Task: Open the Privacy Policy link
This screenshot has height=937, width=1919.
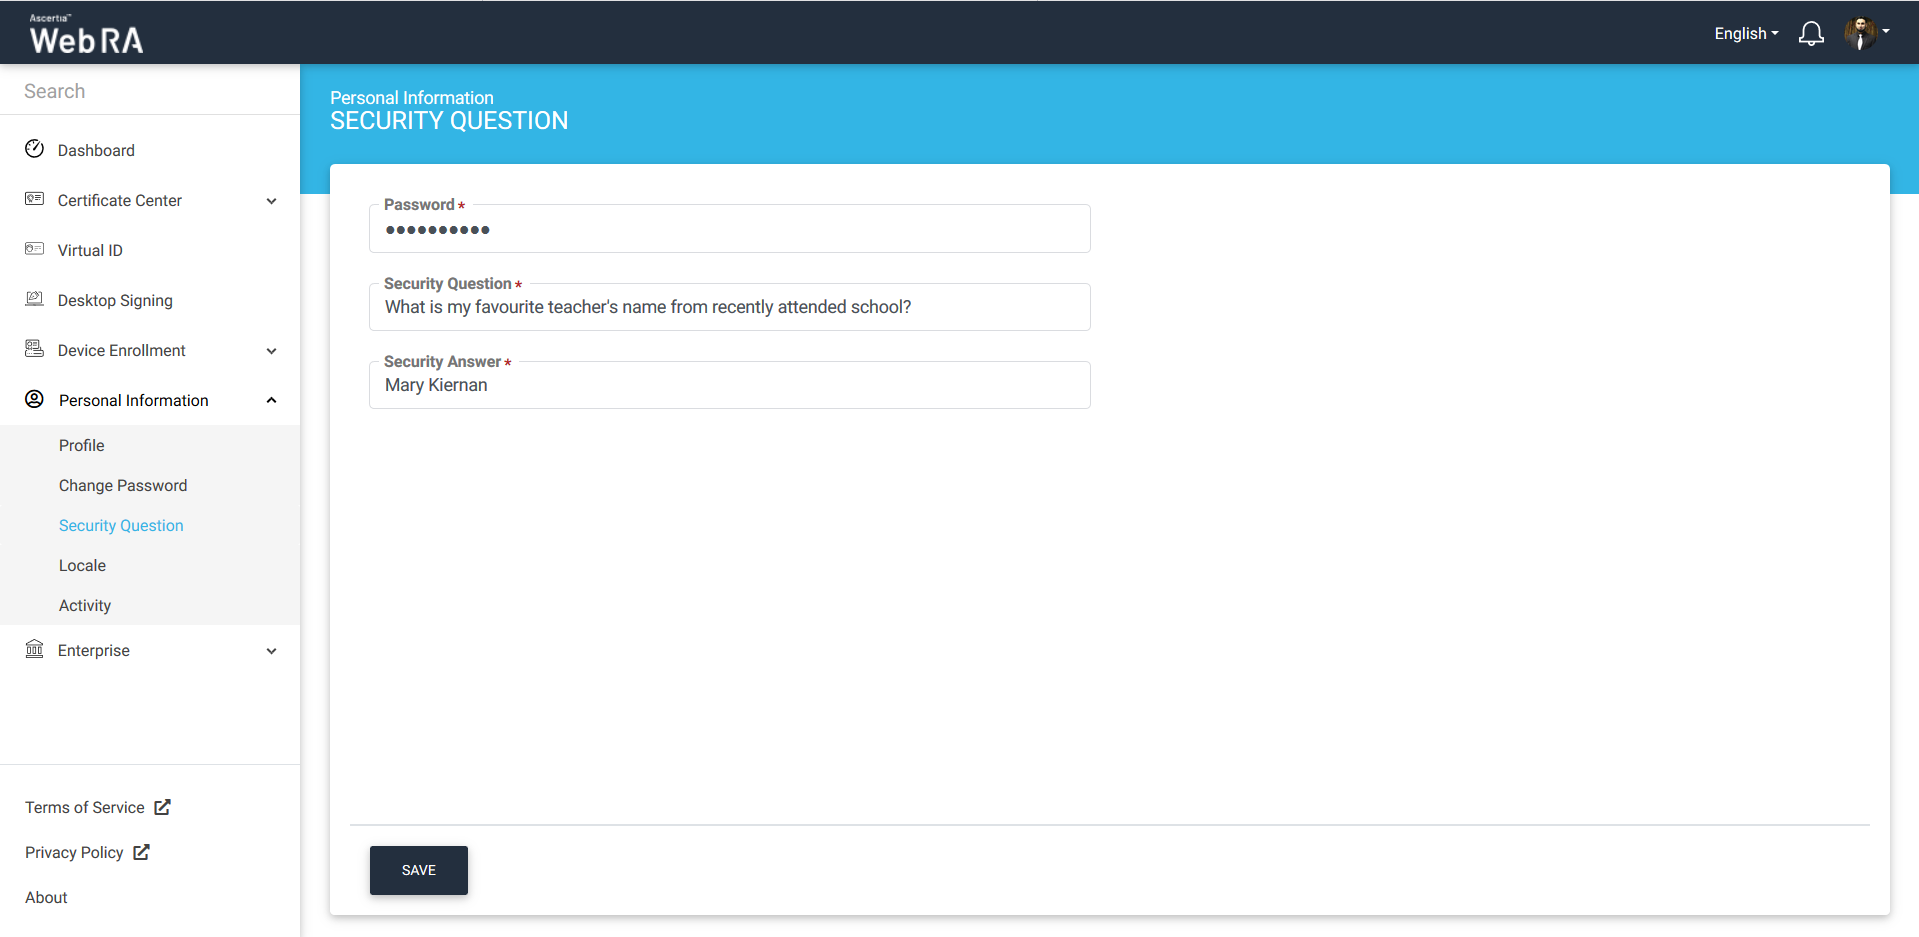Action: (x=75, y=852)
